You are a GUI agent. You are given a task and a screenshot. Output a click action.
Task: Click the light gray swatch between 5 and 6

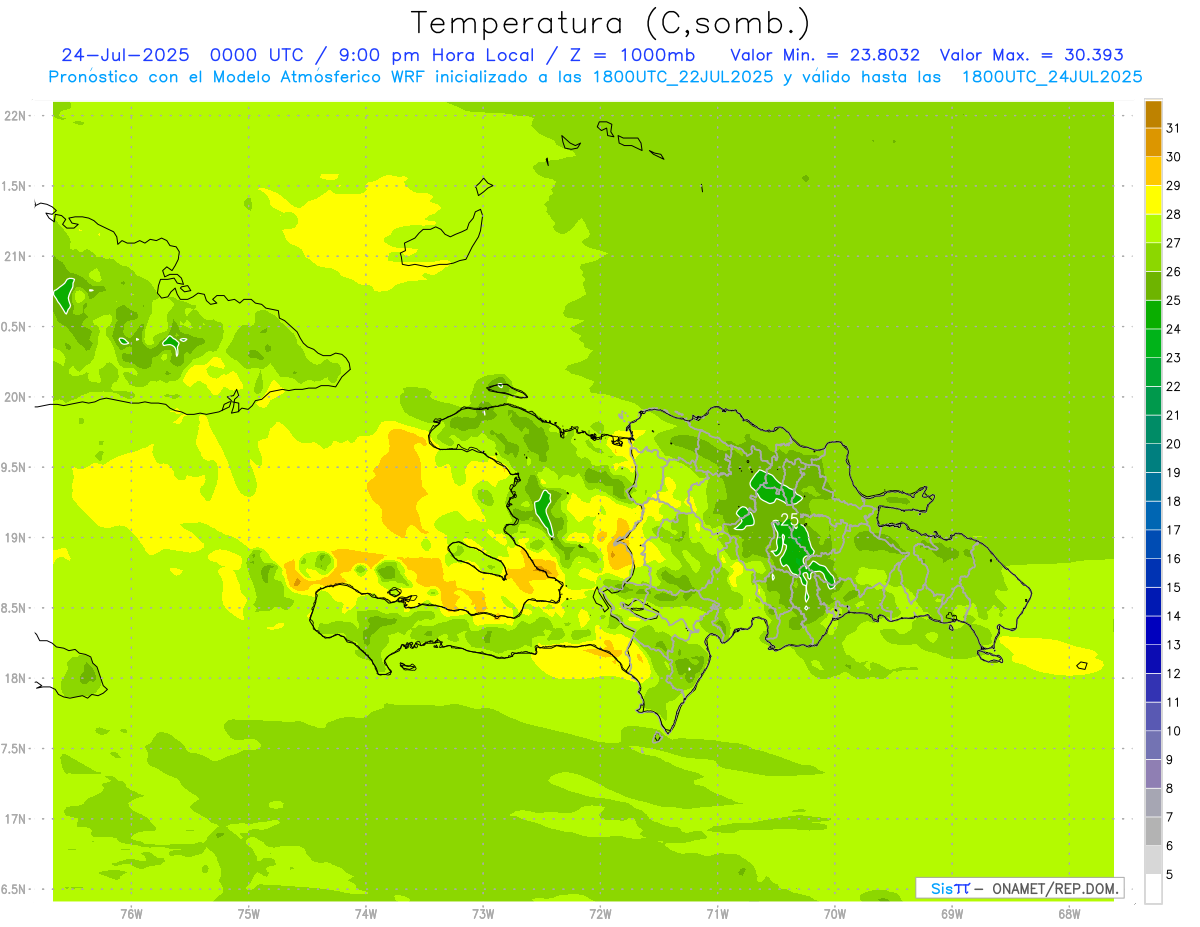click(x=1153, y=861)
